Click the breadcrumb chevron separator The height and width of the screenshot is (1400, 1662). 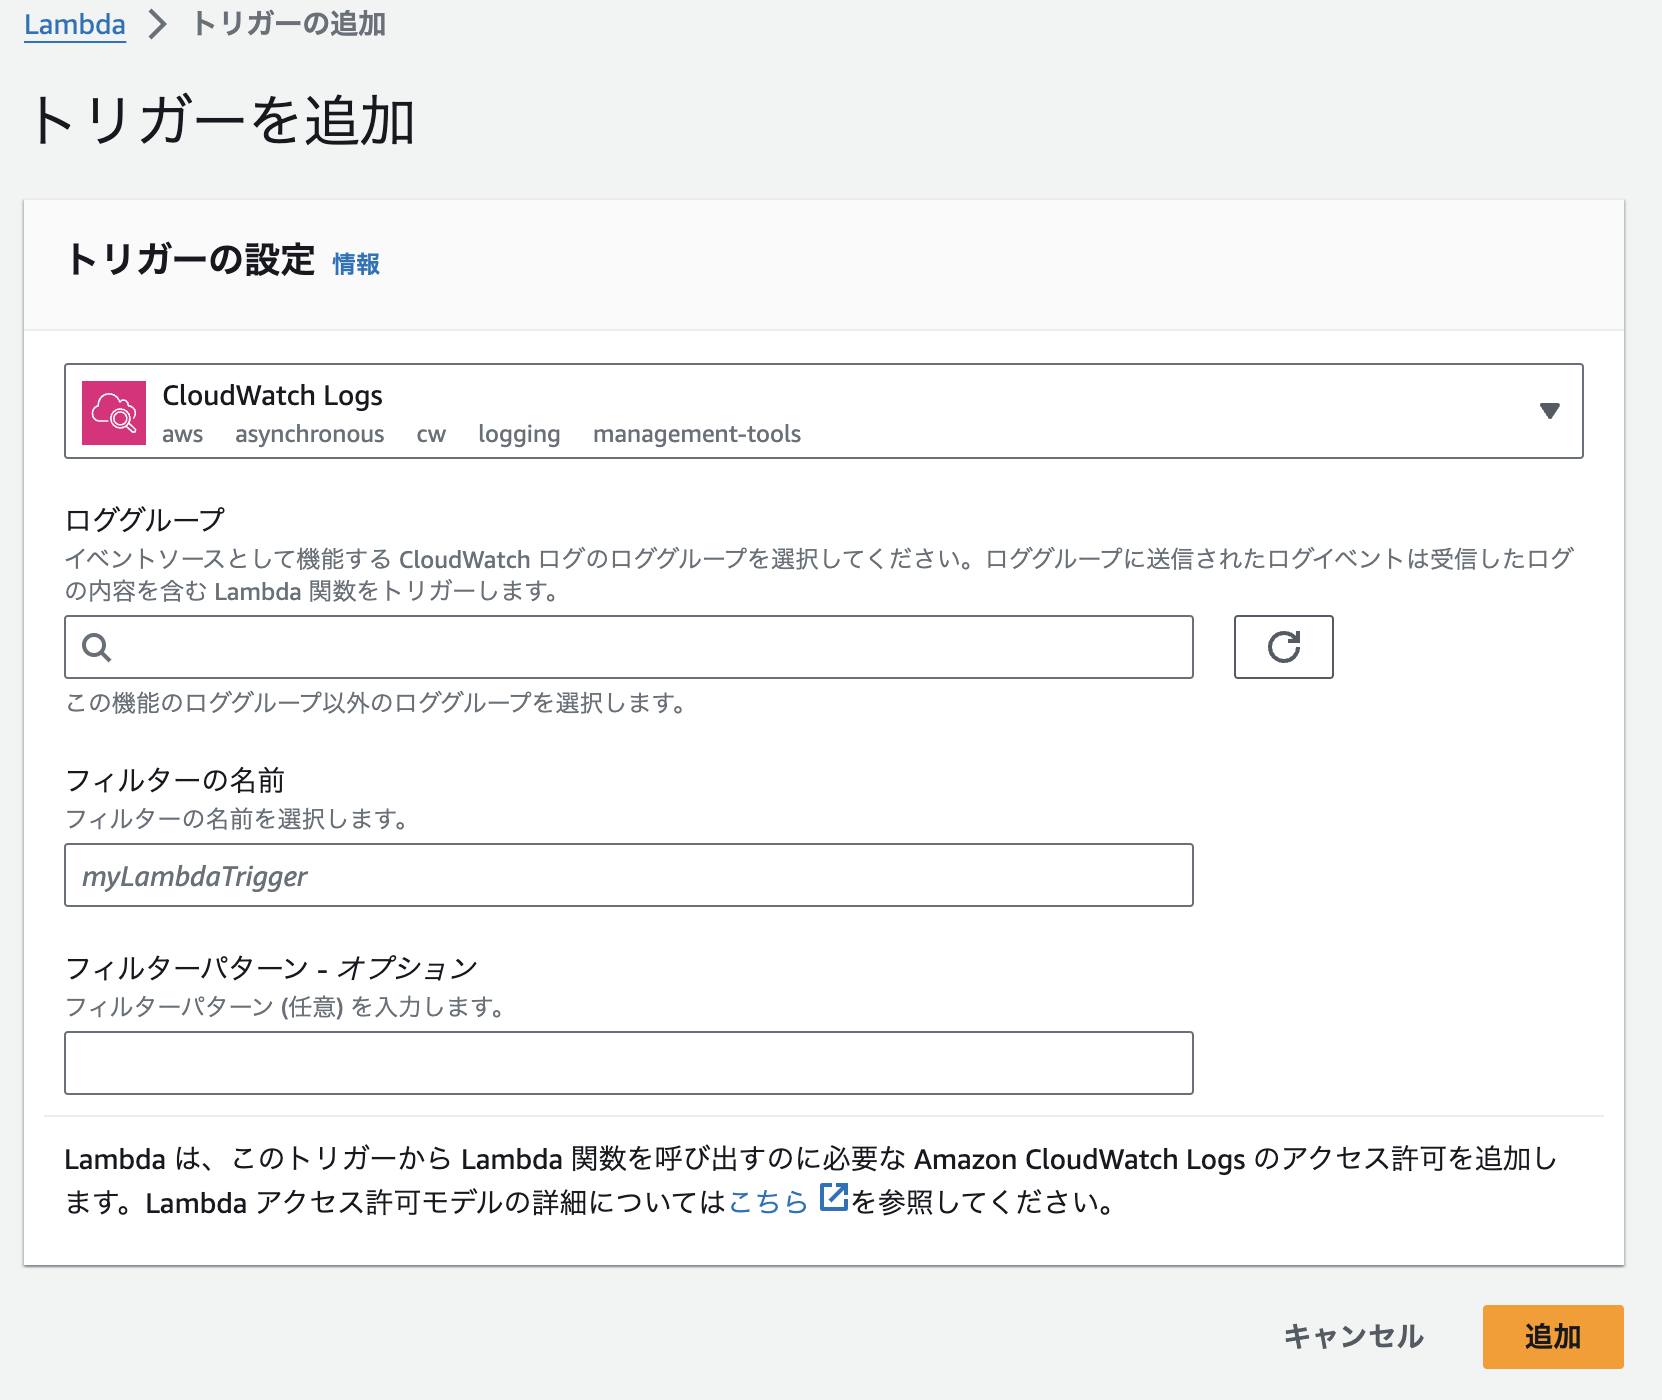click(157, 25)
